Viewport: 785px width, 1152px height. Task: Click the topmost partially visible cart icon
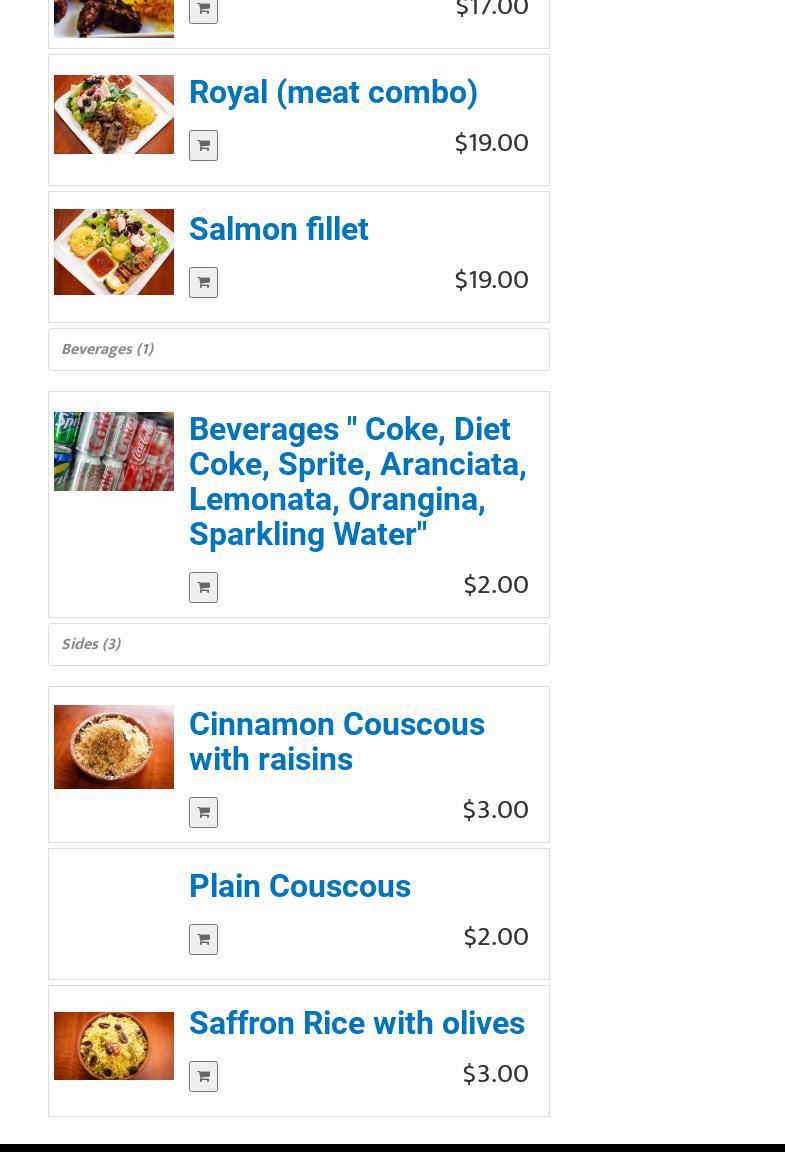(x=203, y=10)
